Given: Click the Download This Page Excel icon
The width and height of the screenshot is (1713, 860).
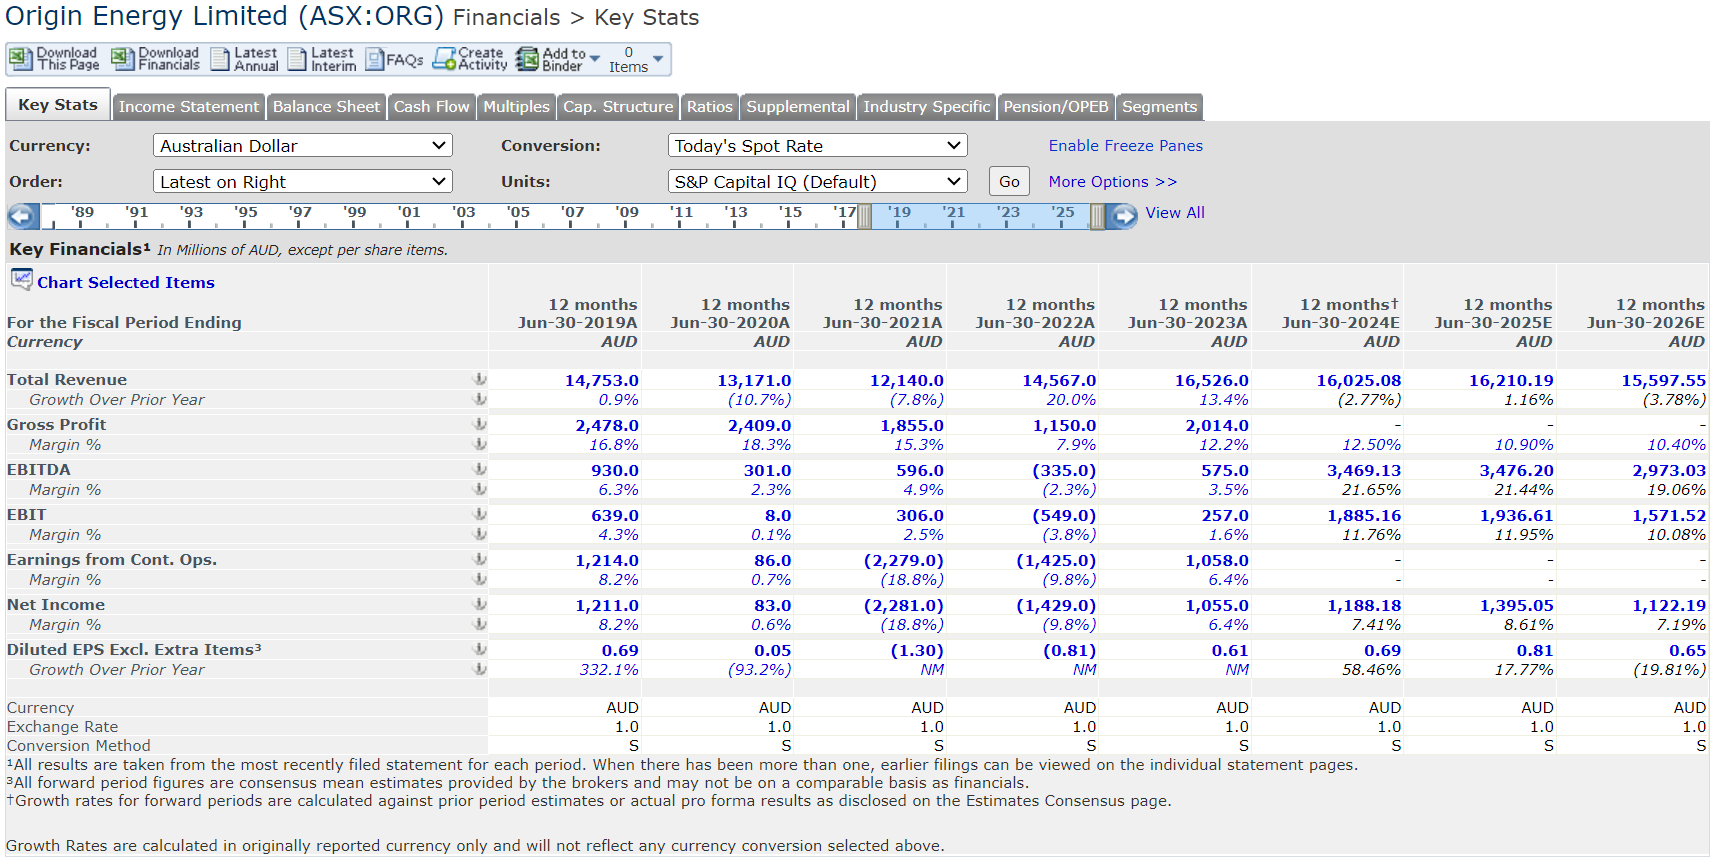Looking at the screenshot, I should click(x=20, y=59).
